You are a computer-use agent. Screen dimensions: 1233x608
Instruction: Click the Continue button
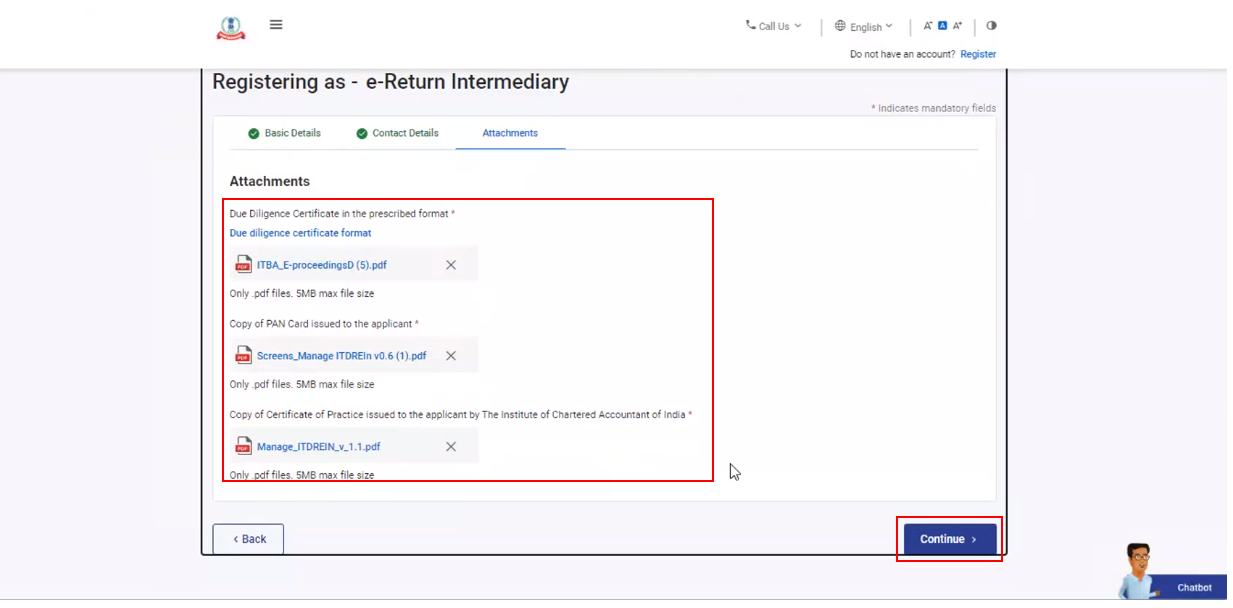tap(948, 539)
